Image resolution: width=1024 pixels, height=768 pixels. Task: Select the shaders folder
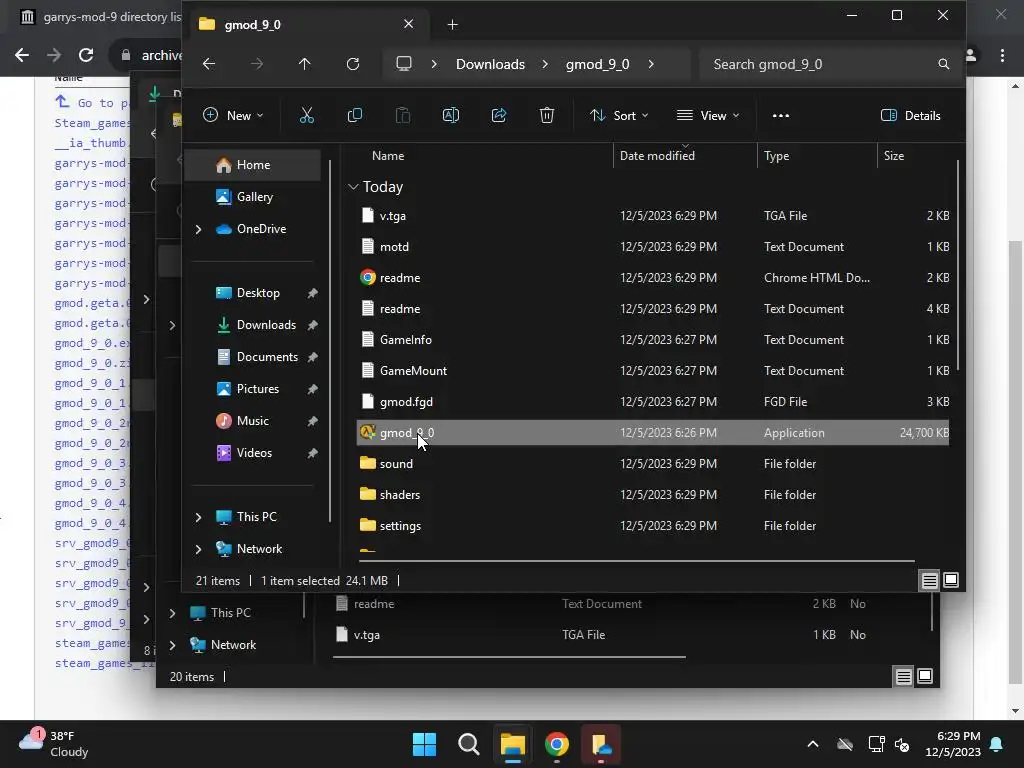pos(653,494)
